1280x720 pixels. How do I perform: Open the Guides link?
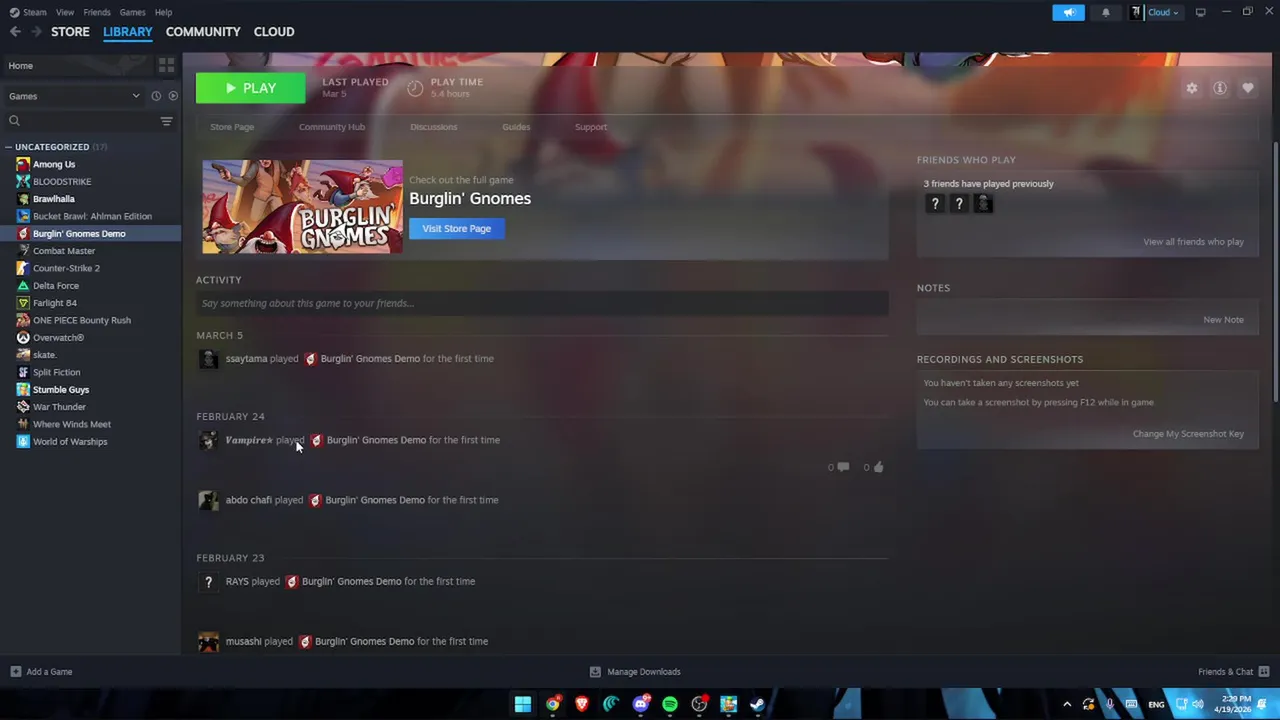pos(516,127)
